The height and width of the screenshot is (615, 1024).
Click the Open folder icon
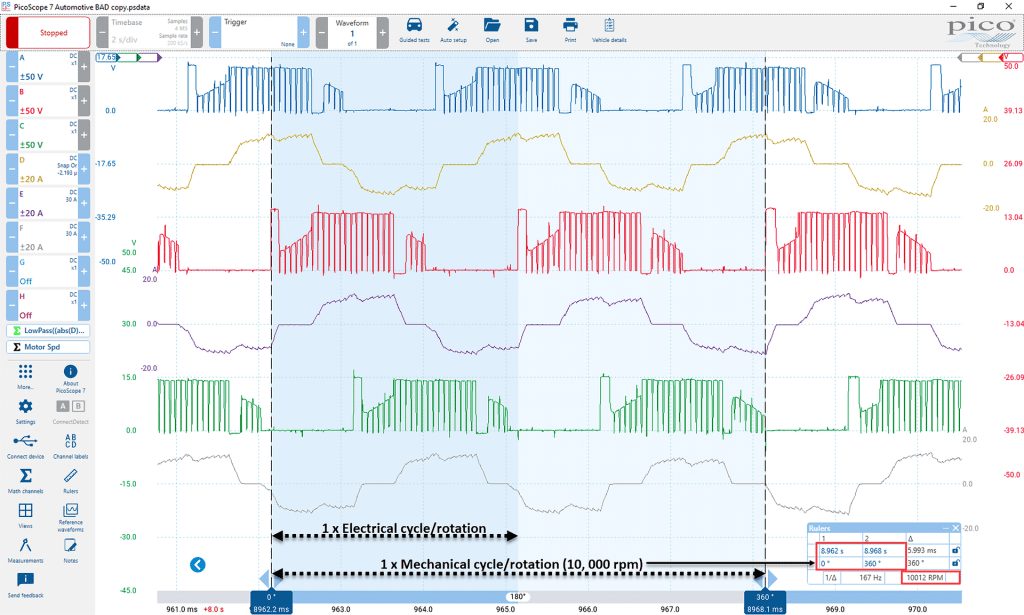[x=492, y=30]
